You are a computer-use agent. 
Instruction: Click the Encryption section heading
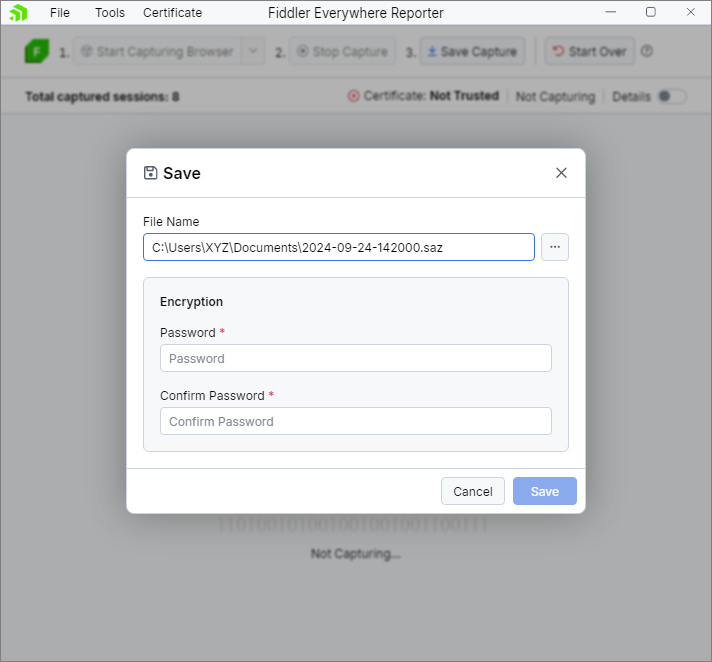pos(191,302)
